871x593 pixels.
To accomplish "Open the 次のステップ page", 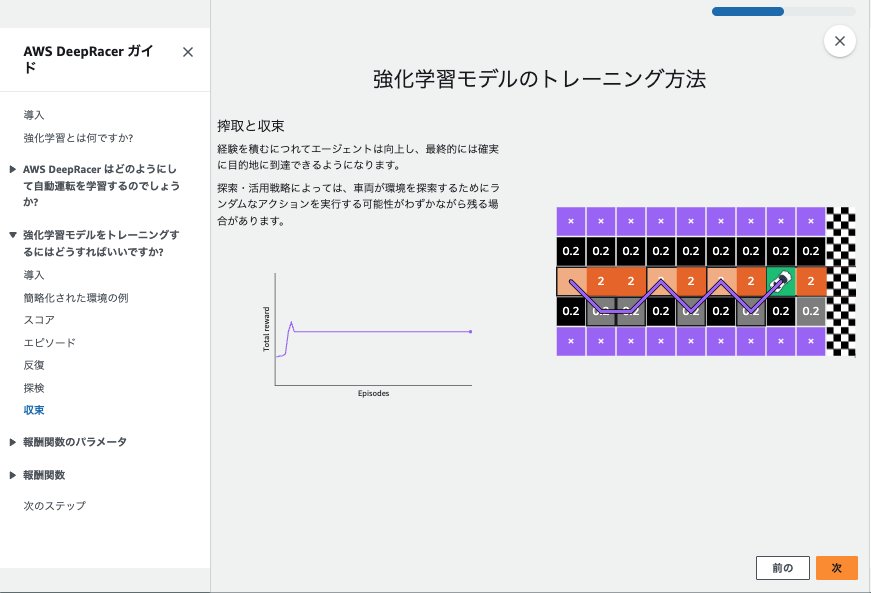I will click(52, 505).
